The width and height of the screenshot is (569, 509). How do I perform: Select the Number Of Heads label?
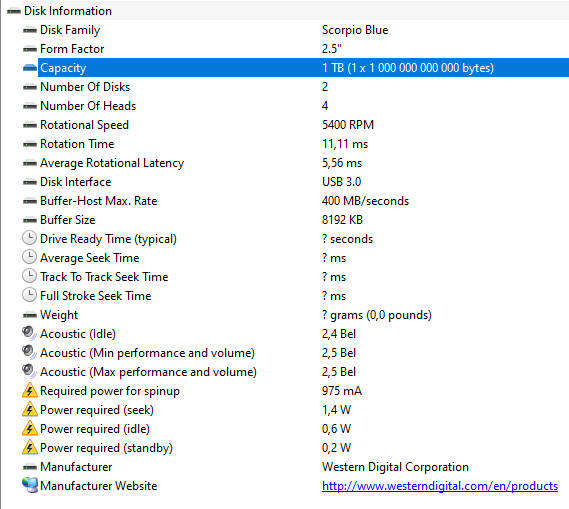(x=88, y=106)
